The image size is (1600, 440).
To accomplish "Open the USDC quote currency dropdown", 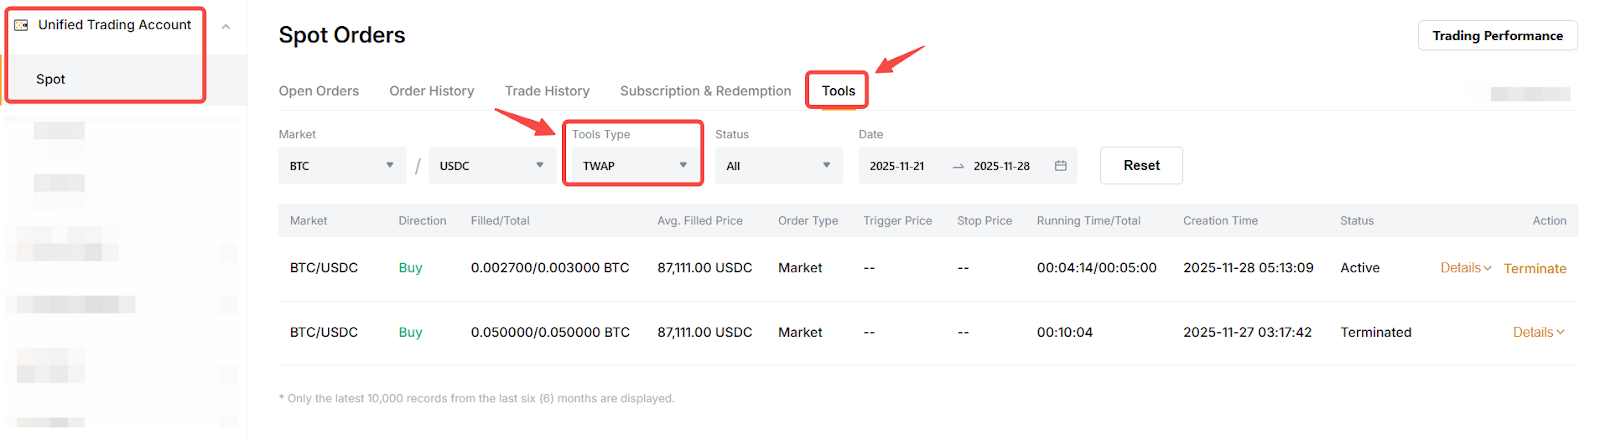I will pyautogui.click(x=492, y=166).
